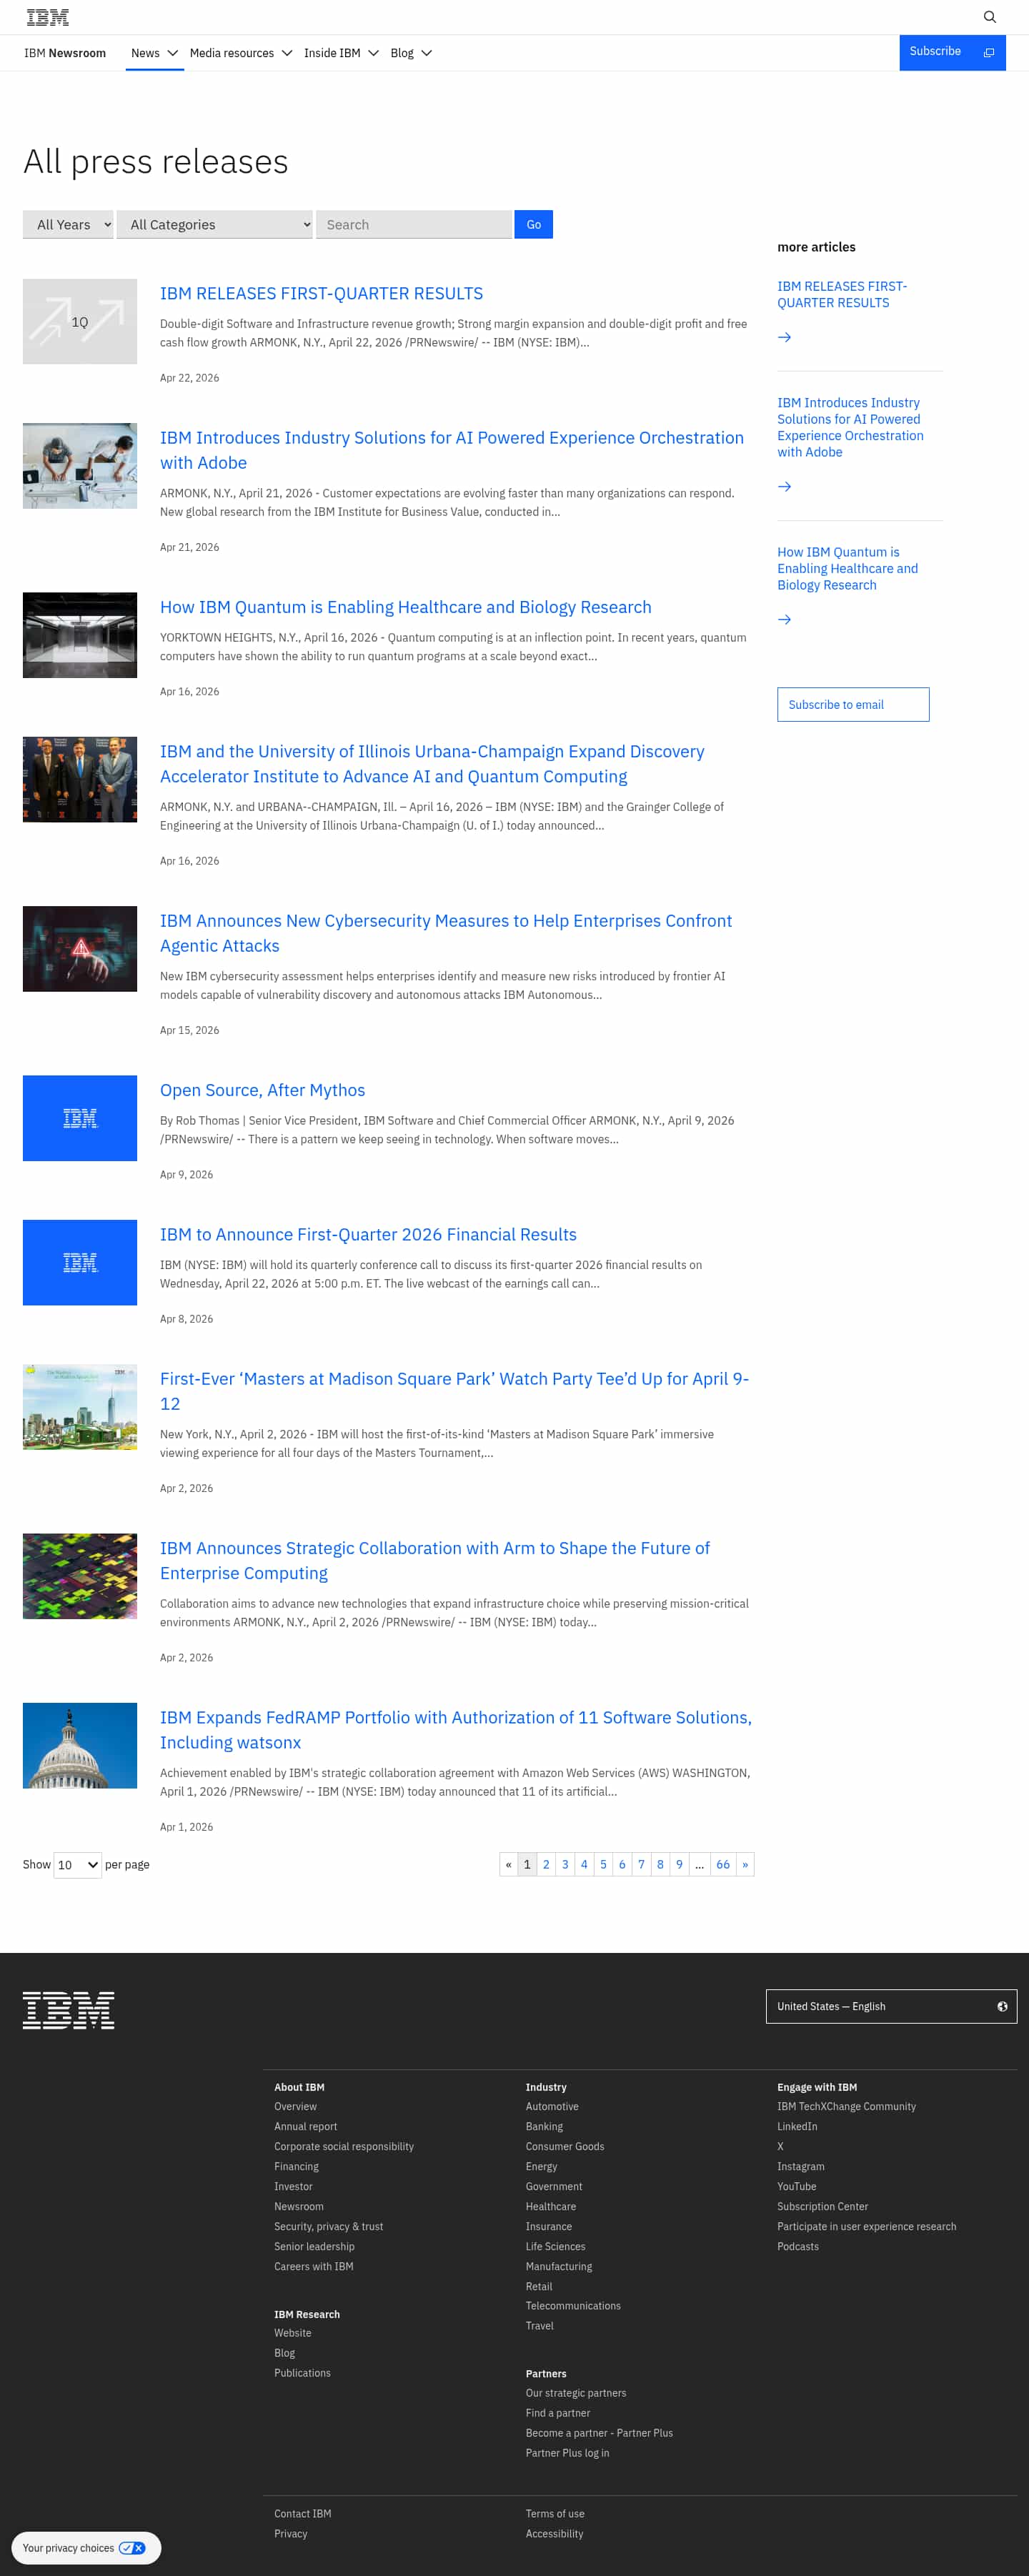Open Annual report footer link
This screenshot has height=2576, width=1029.
[306, 2126]
